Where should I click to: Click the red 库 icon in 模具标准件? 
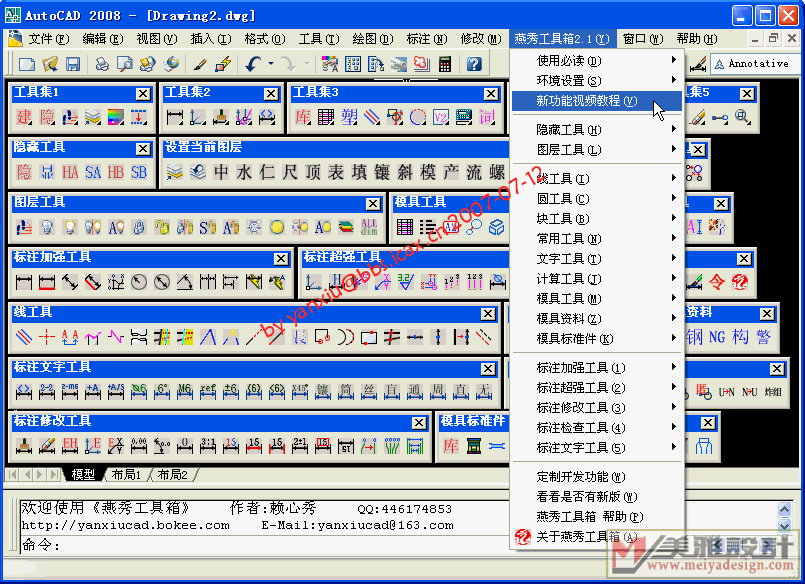(x=451, y=445)
